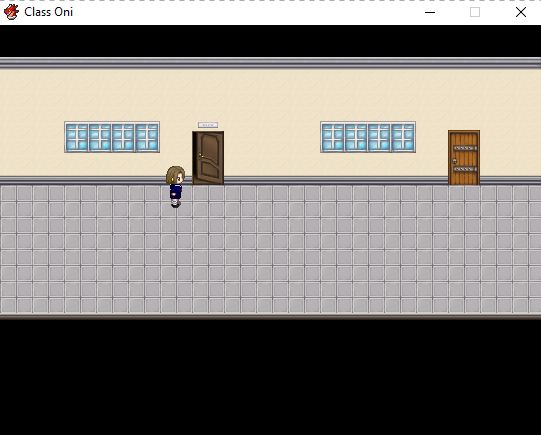Click the wooden door with metal bands
The image size is (541, 435).
point(464,157)
